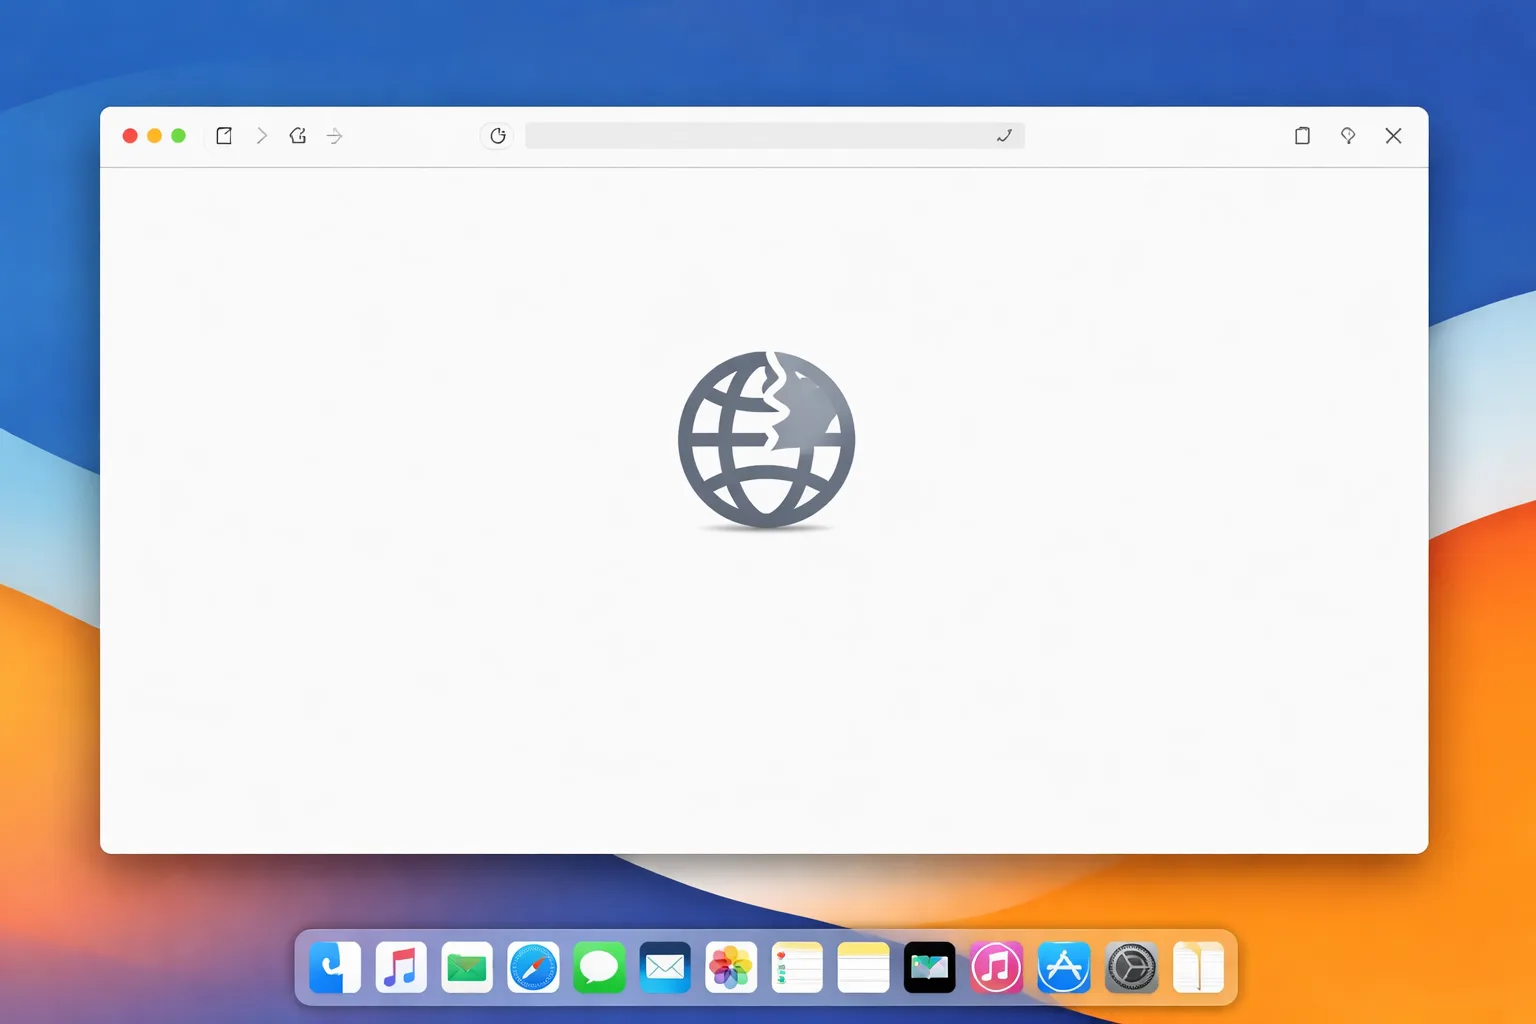Open the yellow-topped Notes app in the dock
Image resolution: width=1536 pixels, height=1024 pixels.
(x=863, y=968)
